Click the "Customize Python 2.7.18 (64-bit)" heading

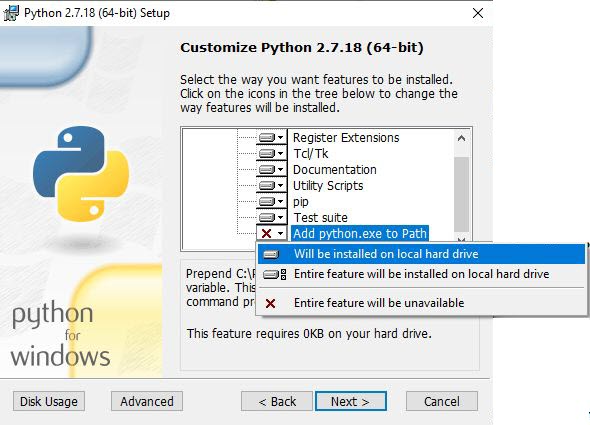click(x=302, y=48)
